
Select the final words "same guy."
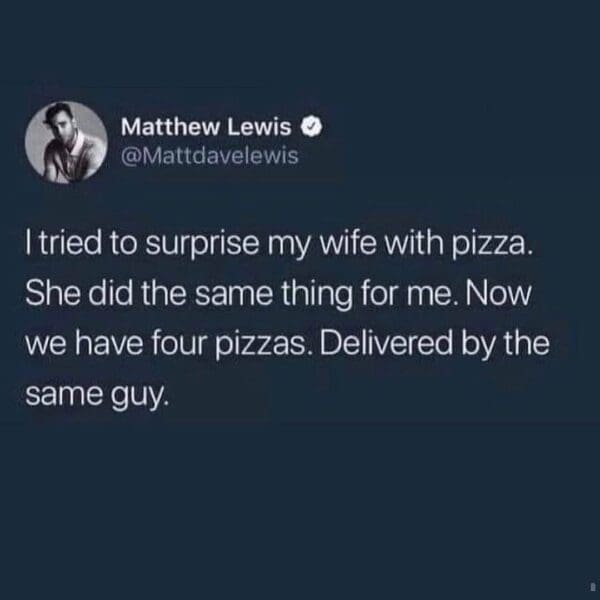coord(97,395)
